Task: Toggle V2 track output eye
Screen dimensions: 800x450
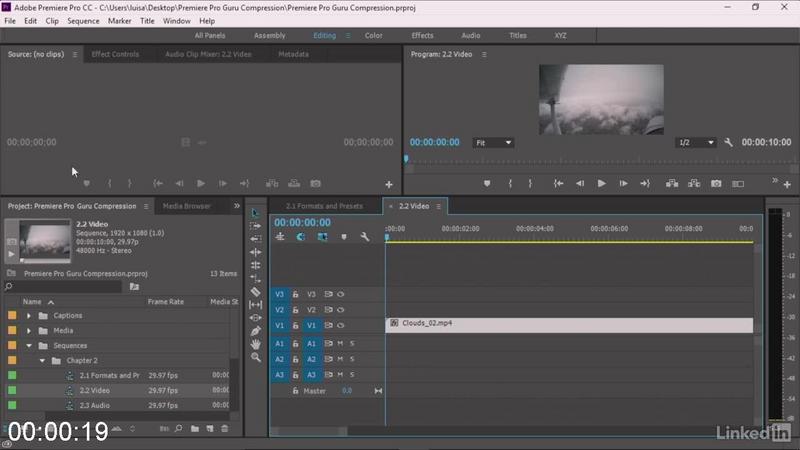Action: coord(340,310)
